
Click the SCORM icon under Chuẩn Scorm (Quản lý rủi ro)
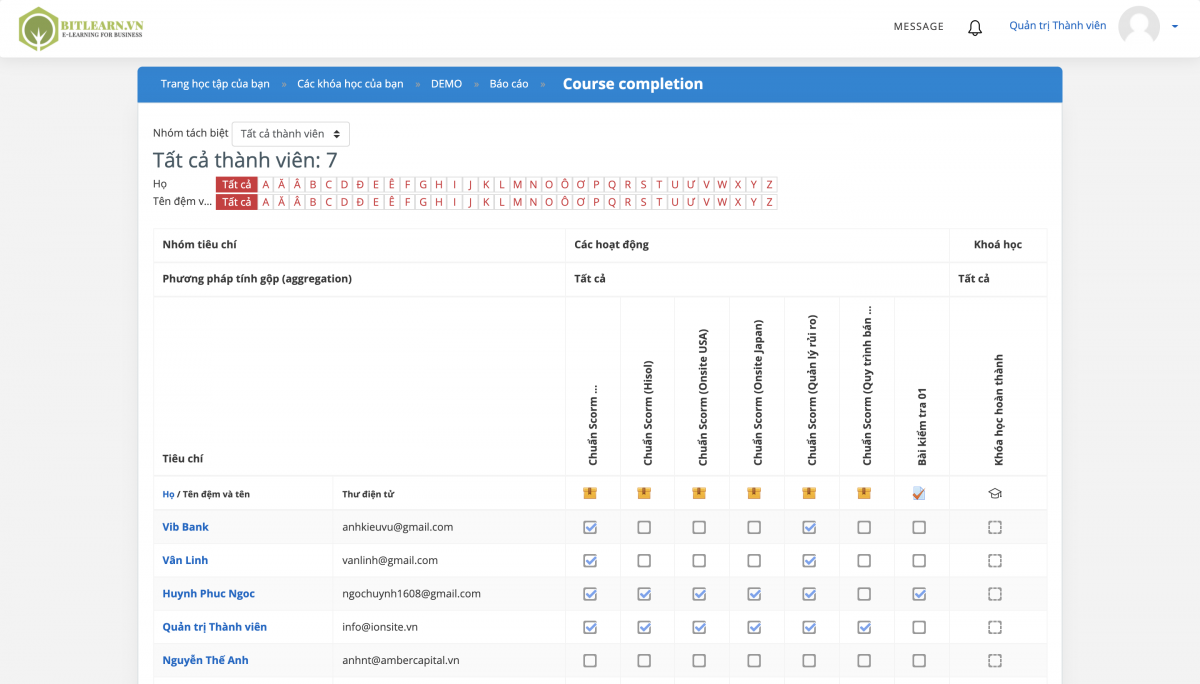[809, 493]
